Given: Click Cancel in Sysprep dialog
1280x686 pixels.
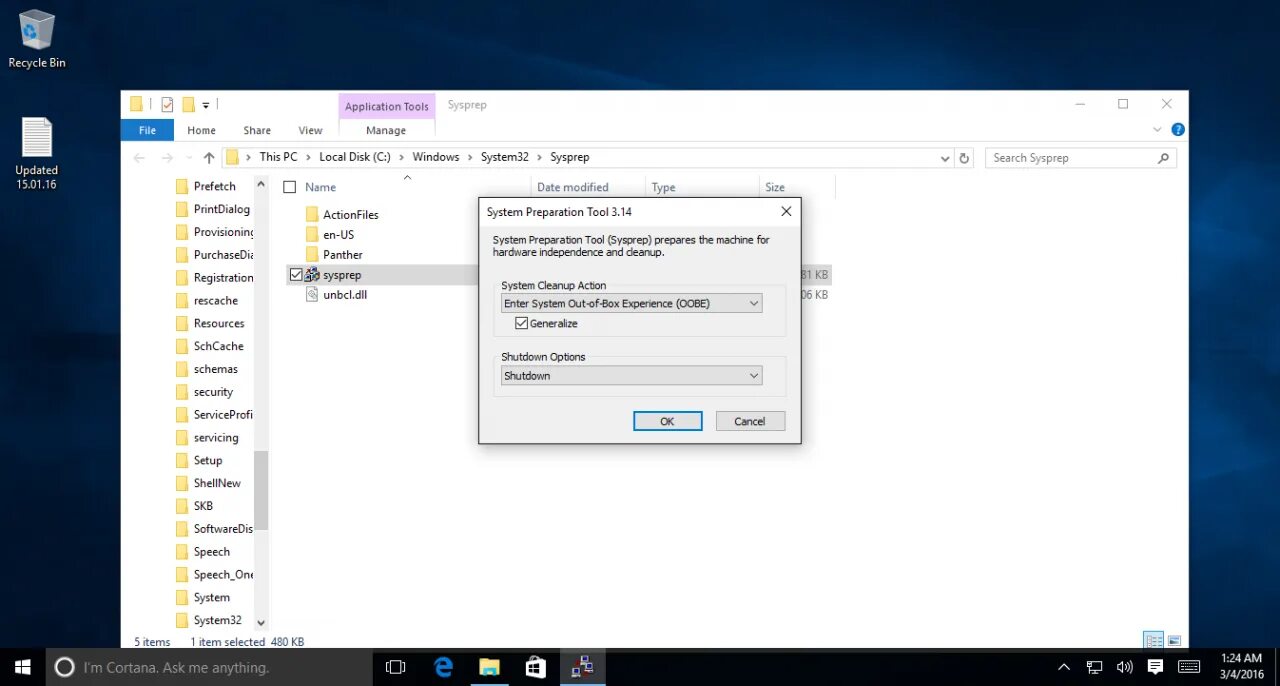Looking at the screenshot, I should coord(750,421).
